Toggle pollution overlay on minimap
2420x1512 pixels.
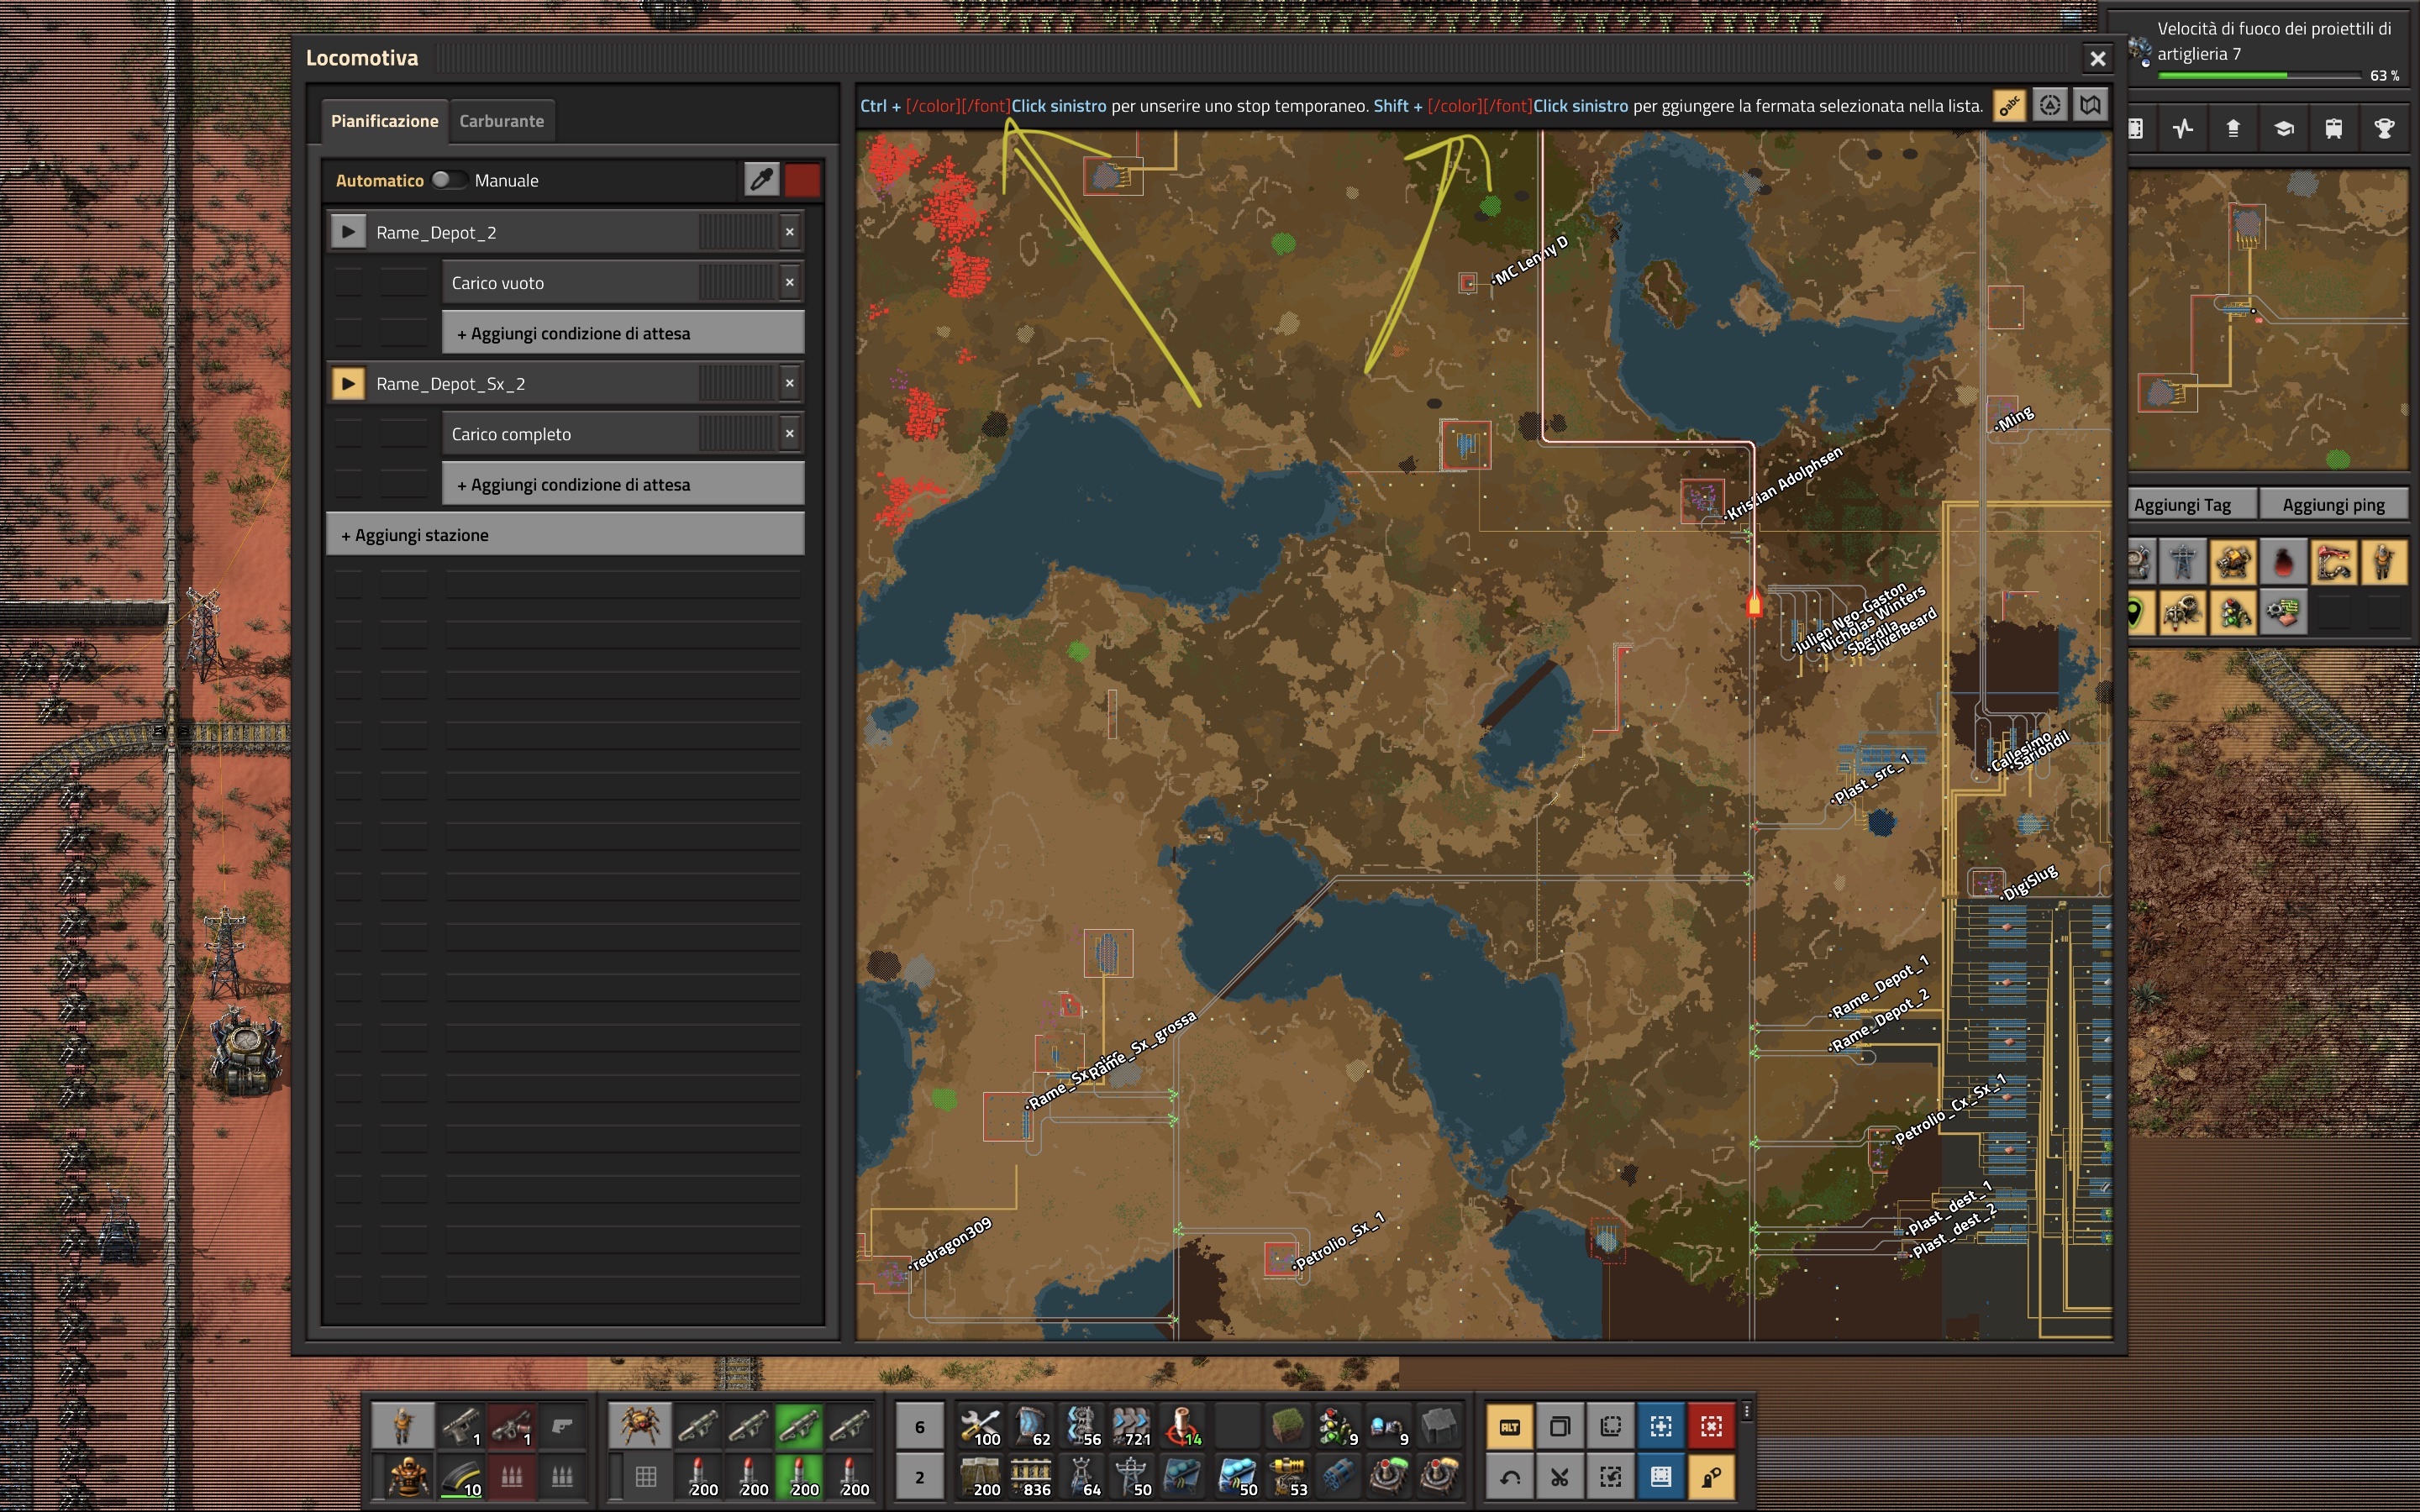2284,562
